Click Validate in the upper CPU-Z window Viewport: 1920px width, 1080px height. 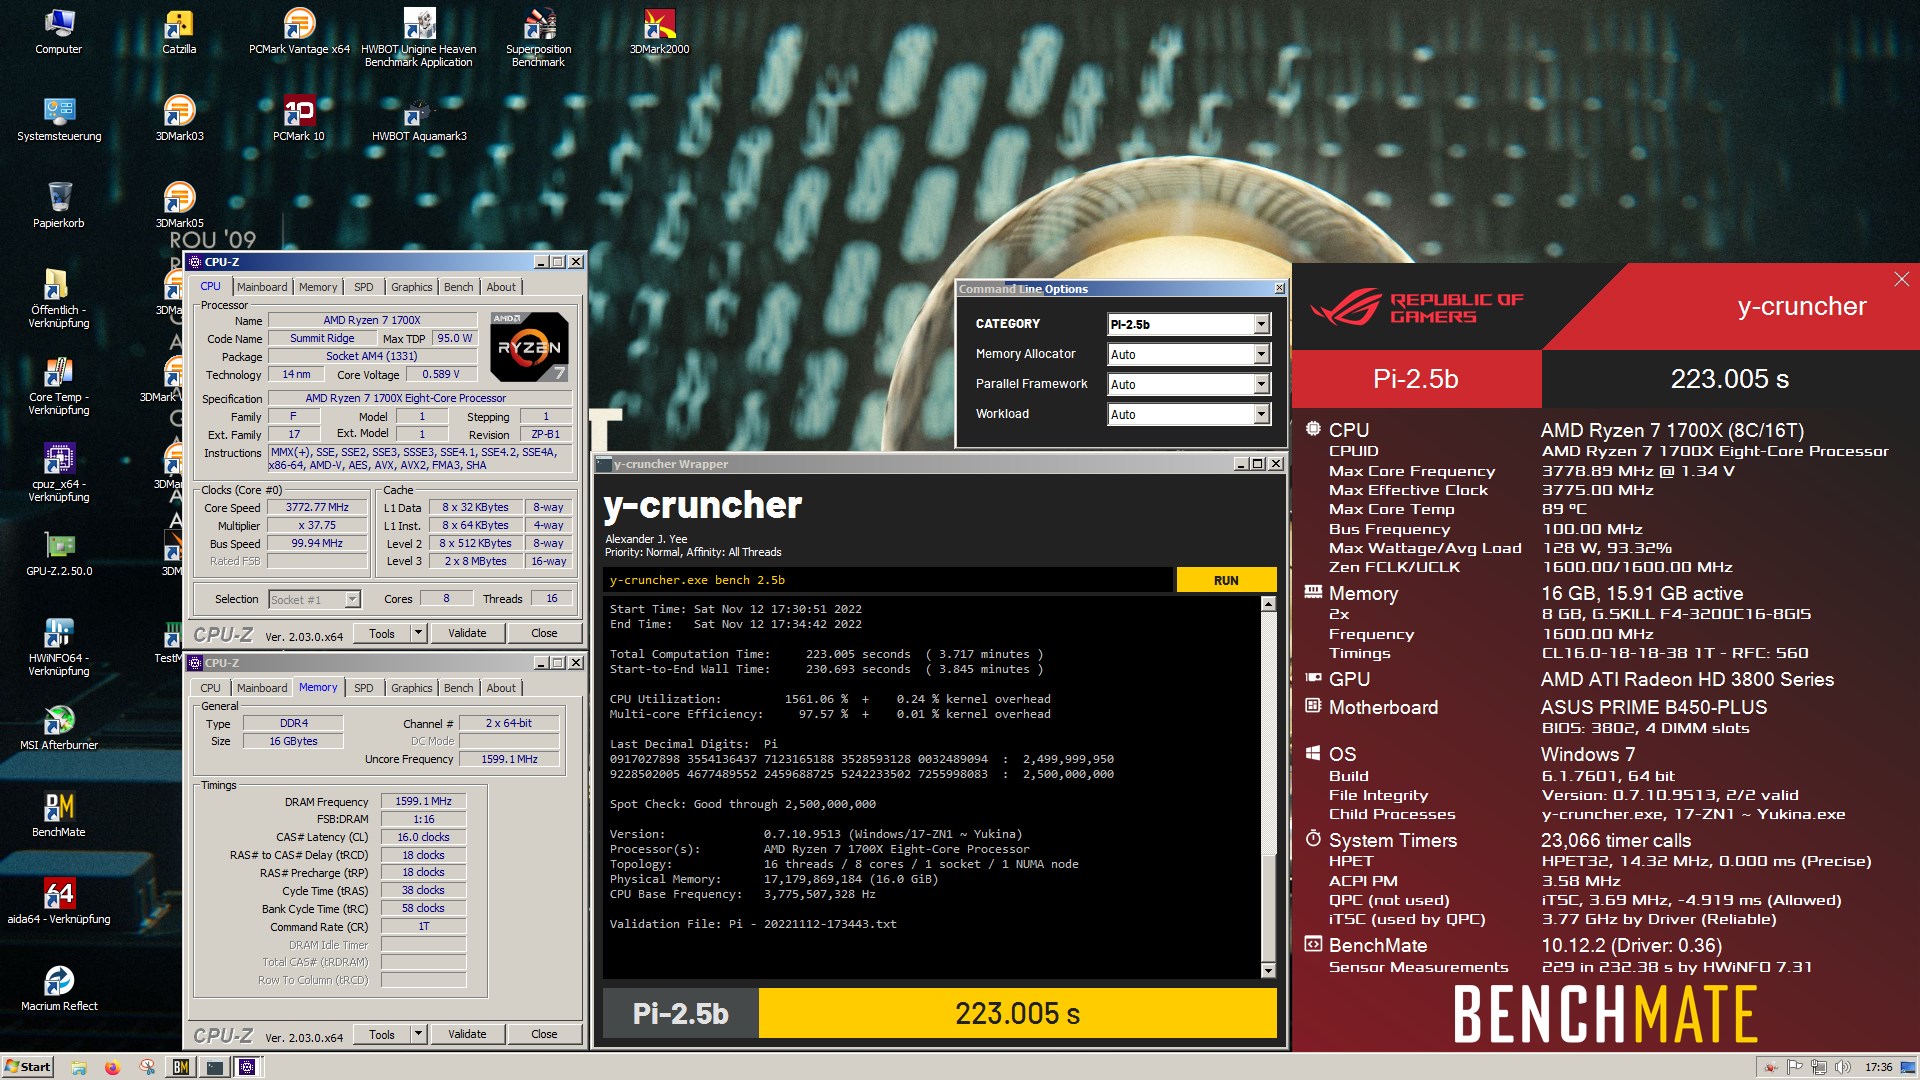pos(467,633)
